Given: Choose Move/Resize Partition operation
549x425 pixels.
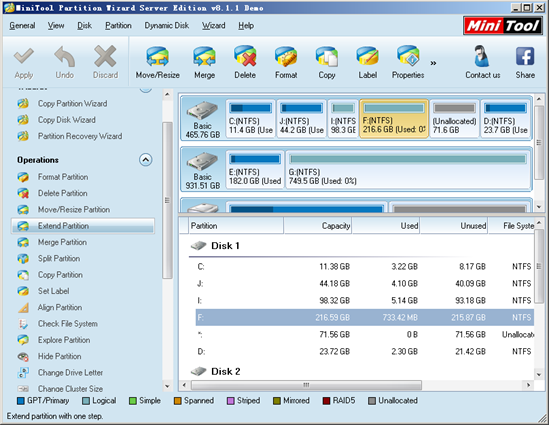Looking at the screenshot, I should pos(74,209).
